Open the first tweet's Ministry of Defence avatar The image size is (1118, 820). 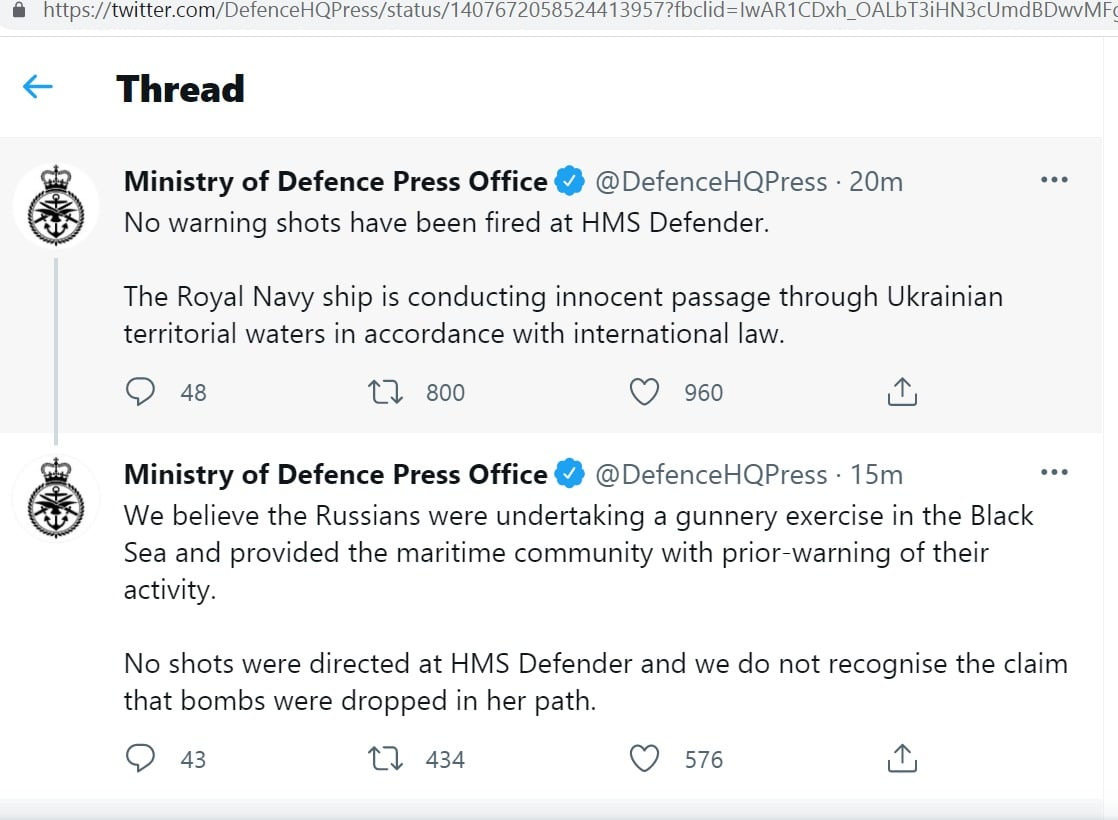(x=56, y=206)
